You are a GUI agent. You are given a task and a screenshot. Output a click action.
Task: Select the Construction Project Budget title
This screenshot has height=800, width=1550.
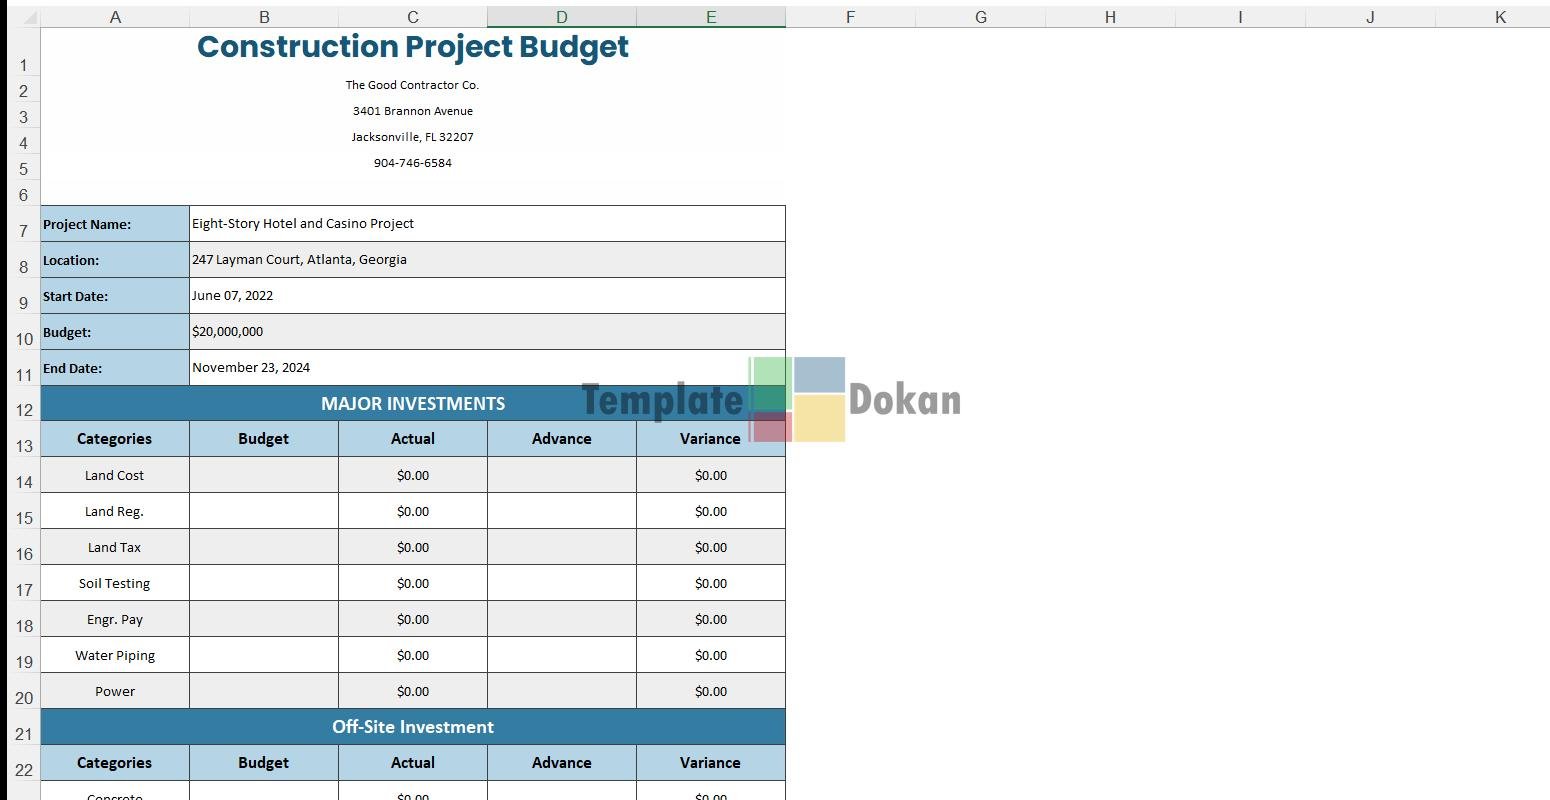click(412, 47)
